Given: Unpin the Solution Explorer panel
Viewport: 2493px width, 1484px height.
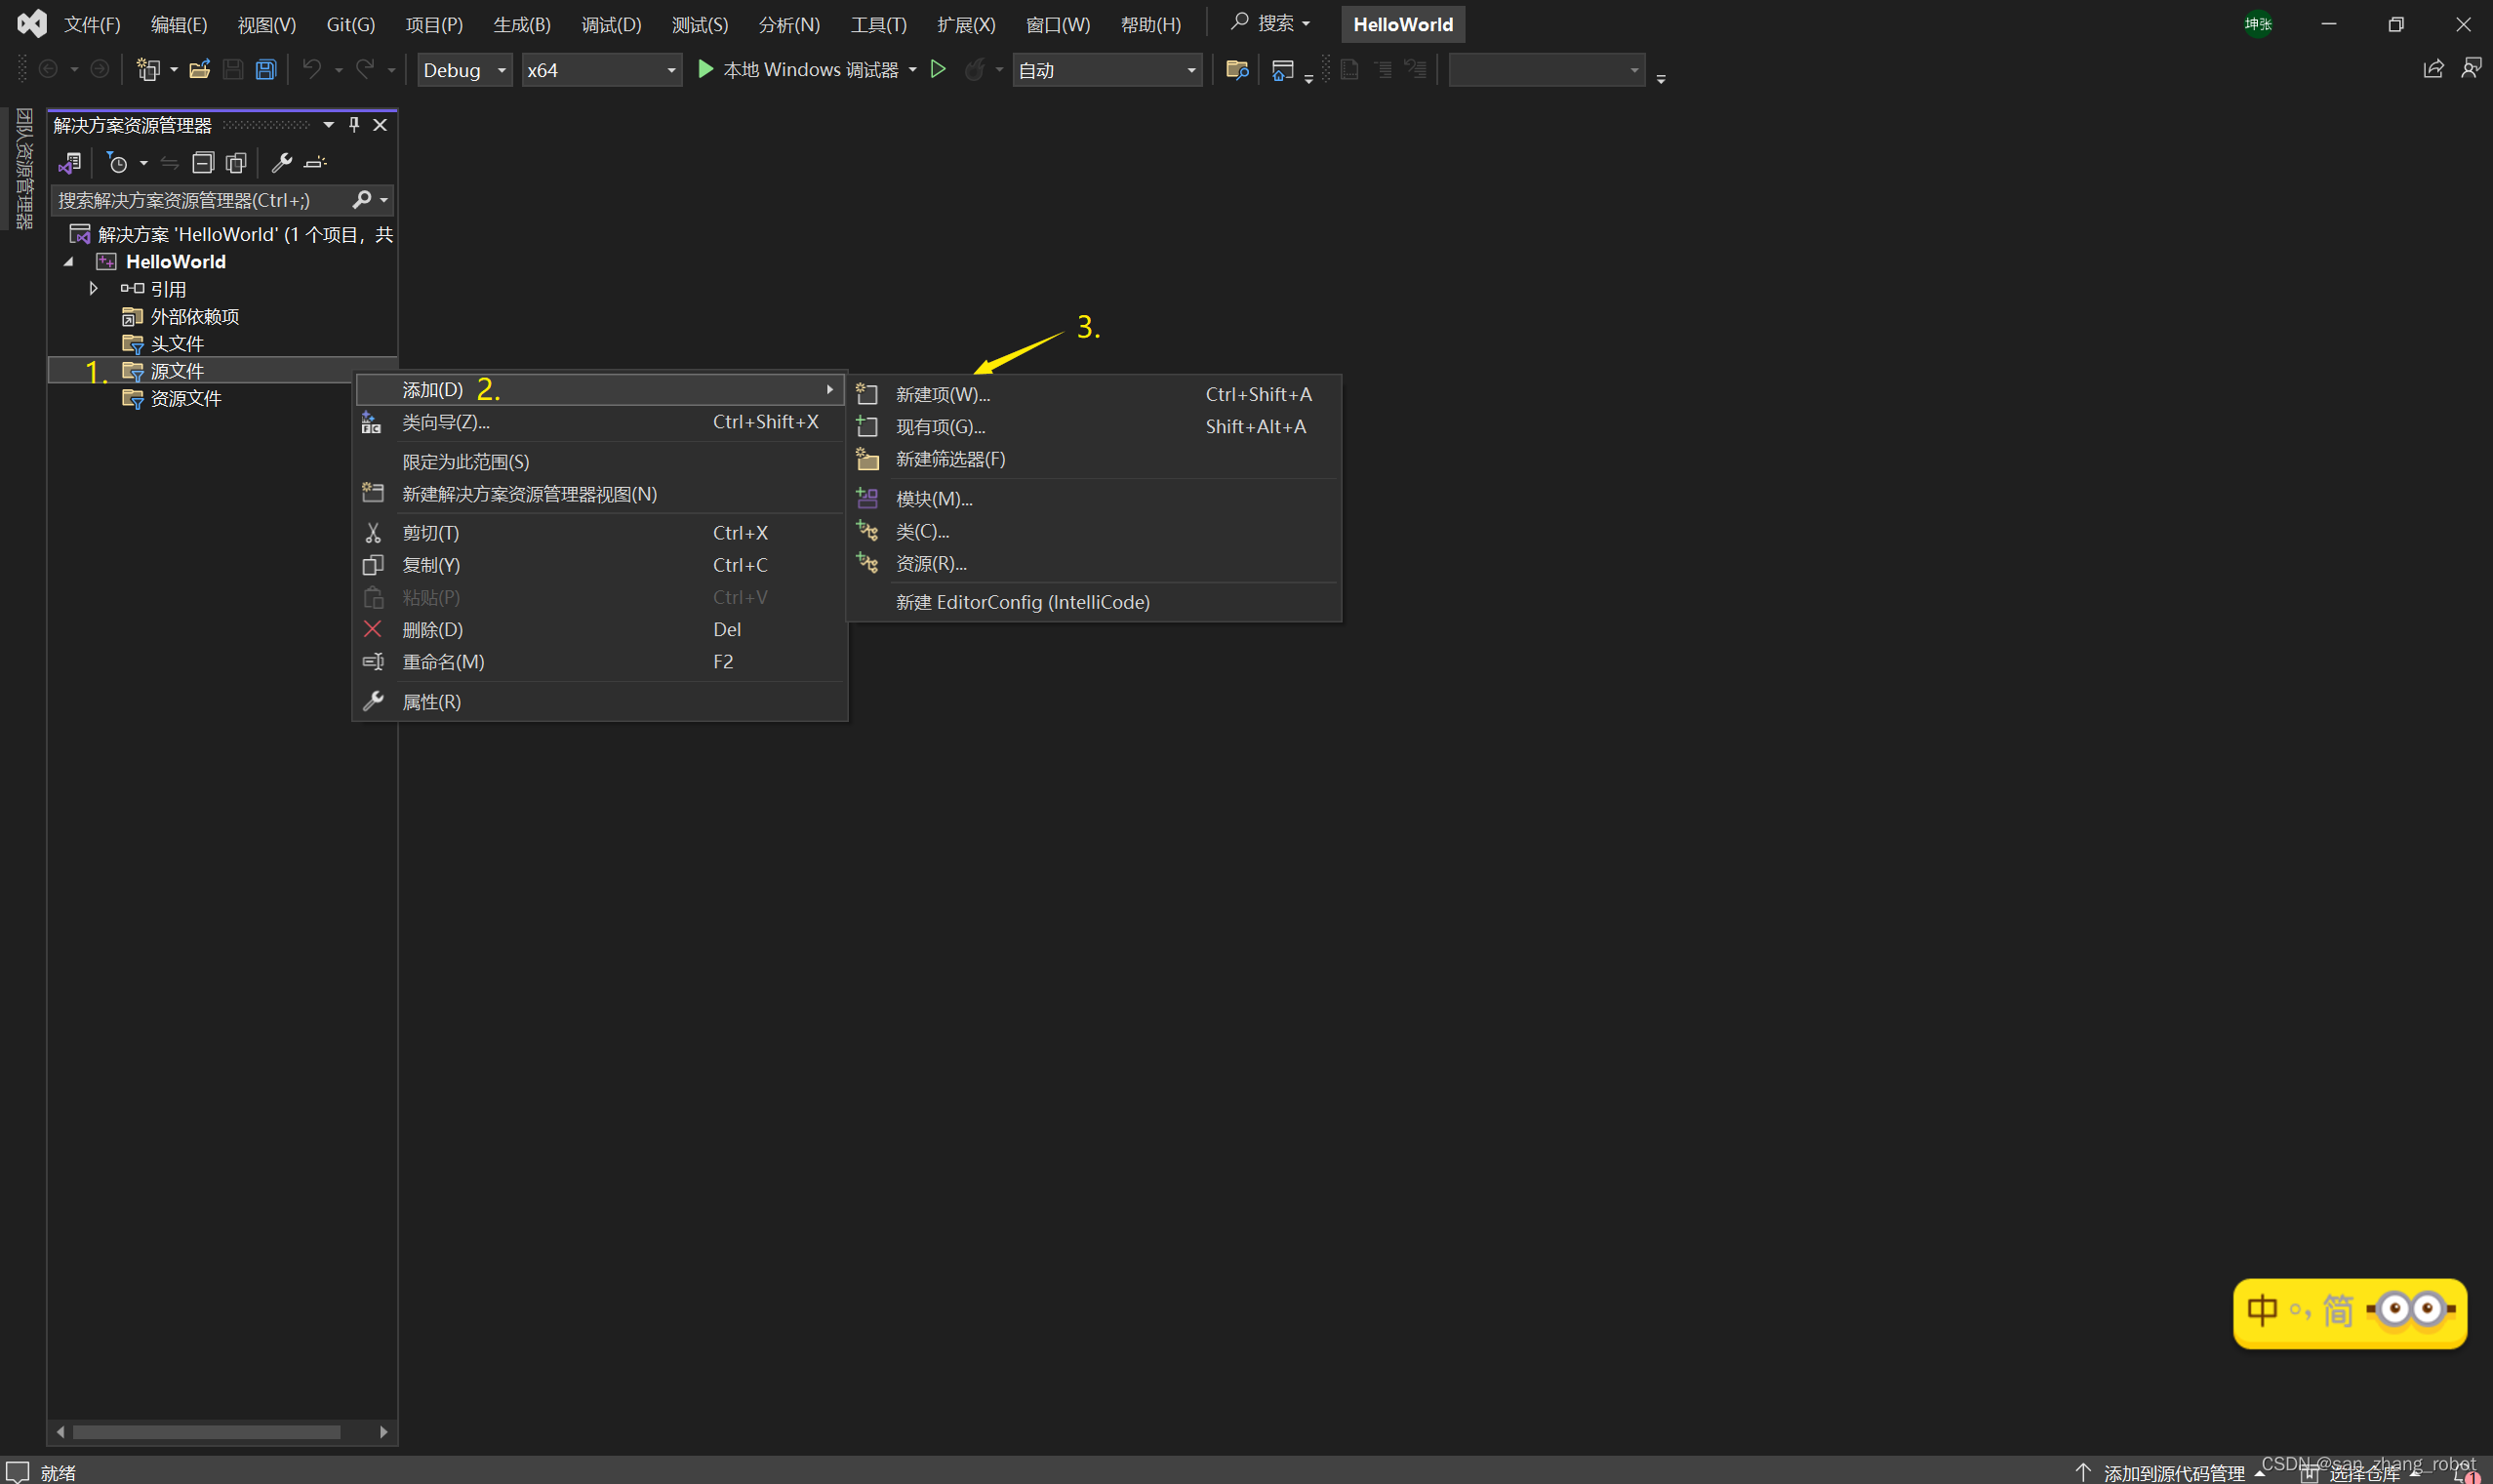Looking at the screenshot, I should pos(353,124).
